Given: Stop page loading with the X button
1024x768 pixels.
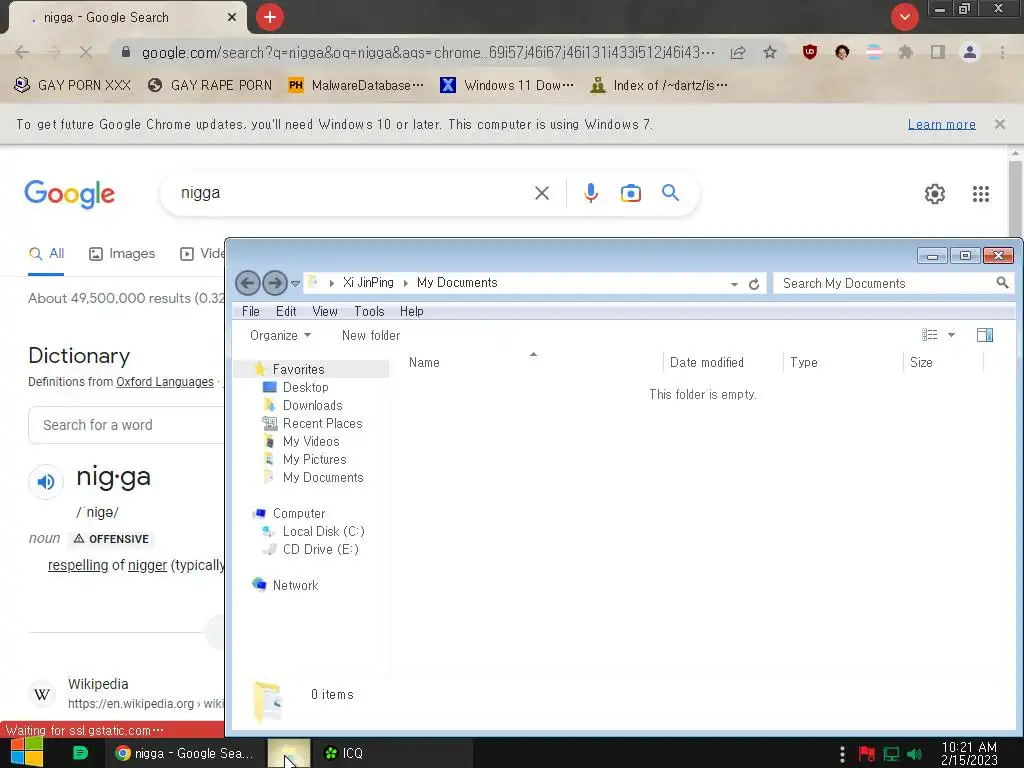Looking at the screenshot, I should 86,52.
